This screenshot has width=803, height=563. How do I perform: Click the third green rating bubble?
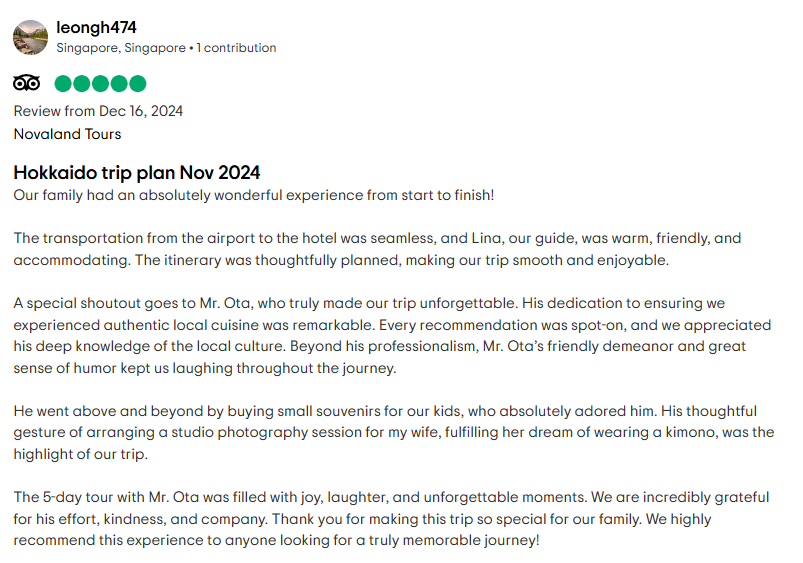pyautogui.click(x=100, y=84)
